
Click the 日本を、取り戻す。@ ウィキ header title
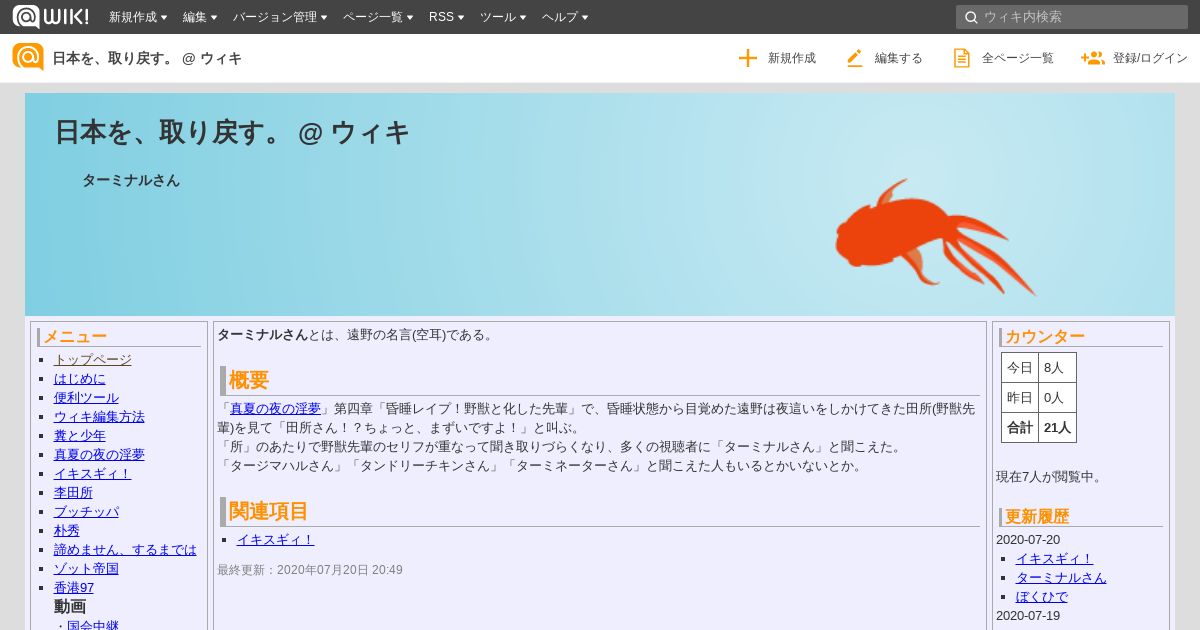click(x=147, y=58)
